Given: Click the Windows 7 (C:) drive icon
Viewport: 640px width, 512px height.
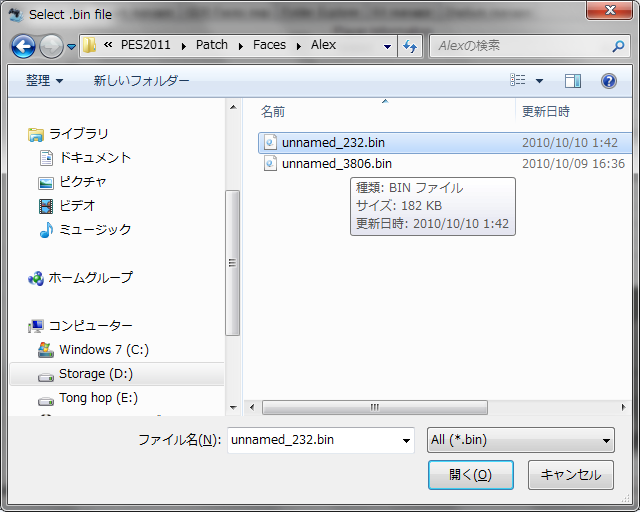Looking at the screenshot, I should pyautogui.click(x=46, y=350).
